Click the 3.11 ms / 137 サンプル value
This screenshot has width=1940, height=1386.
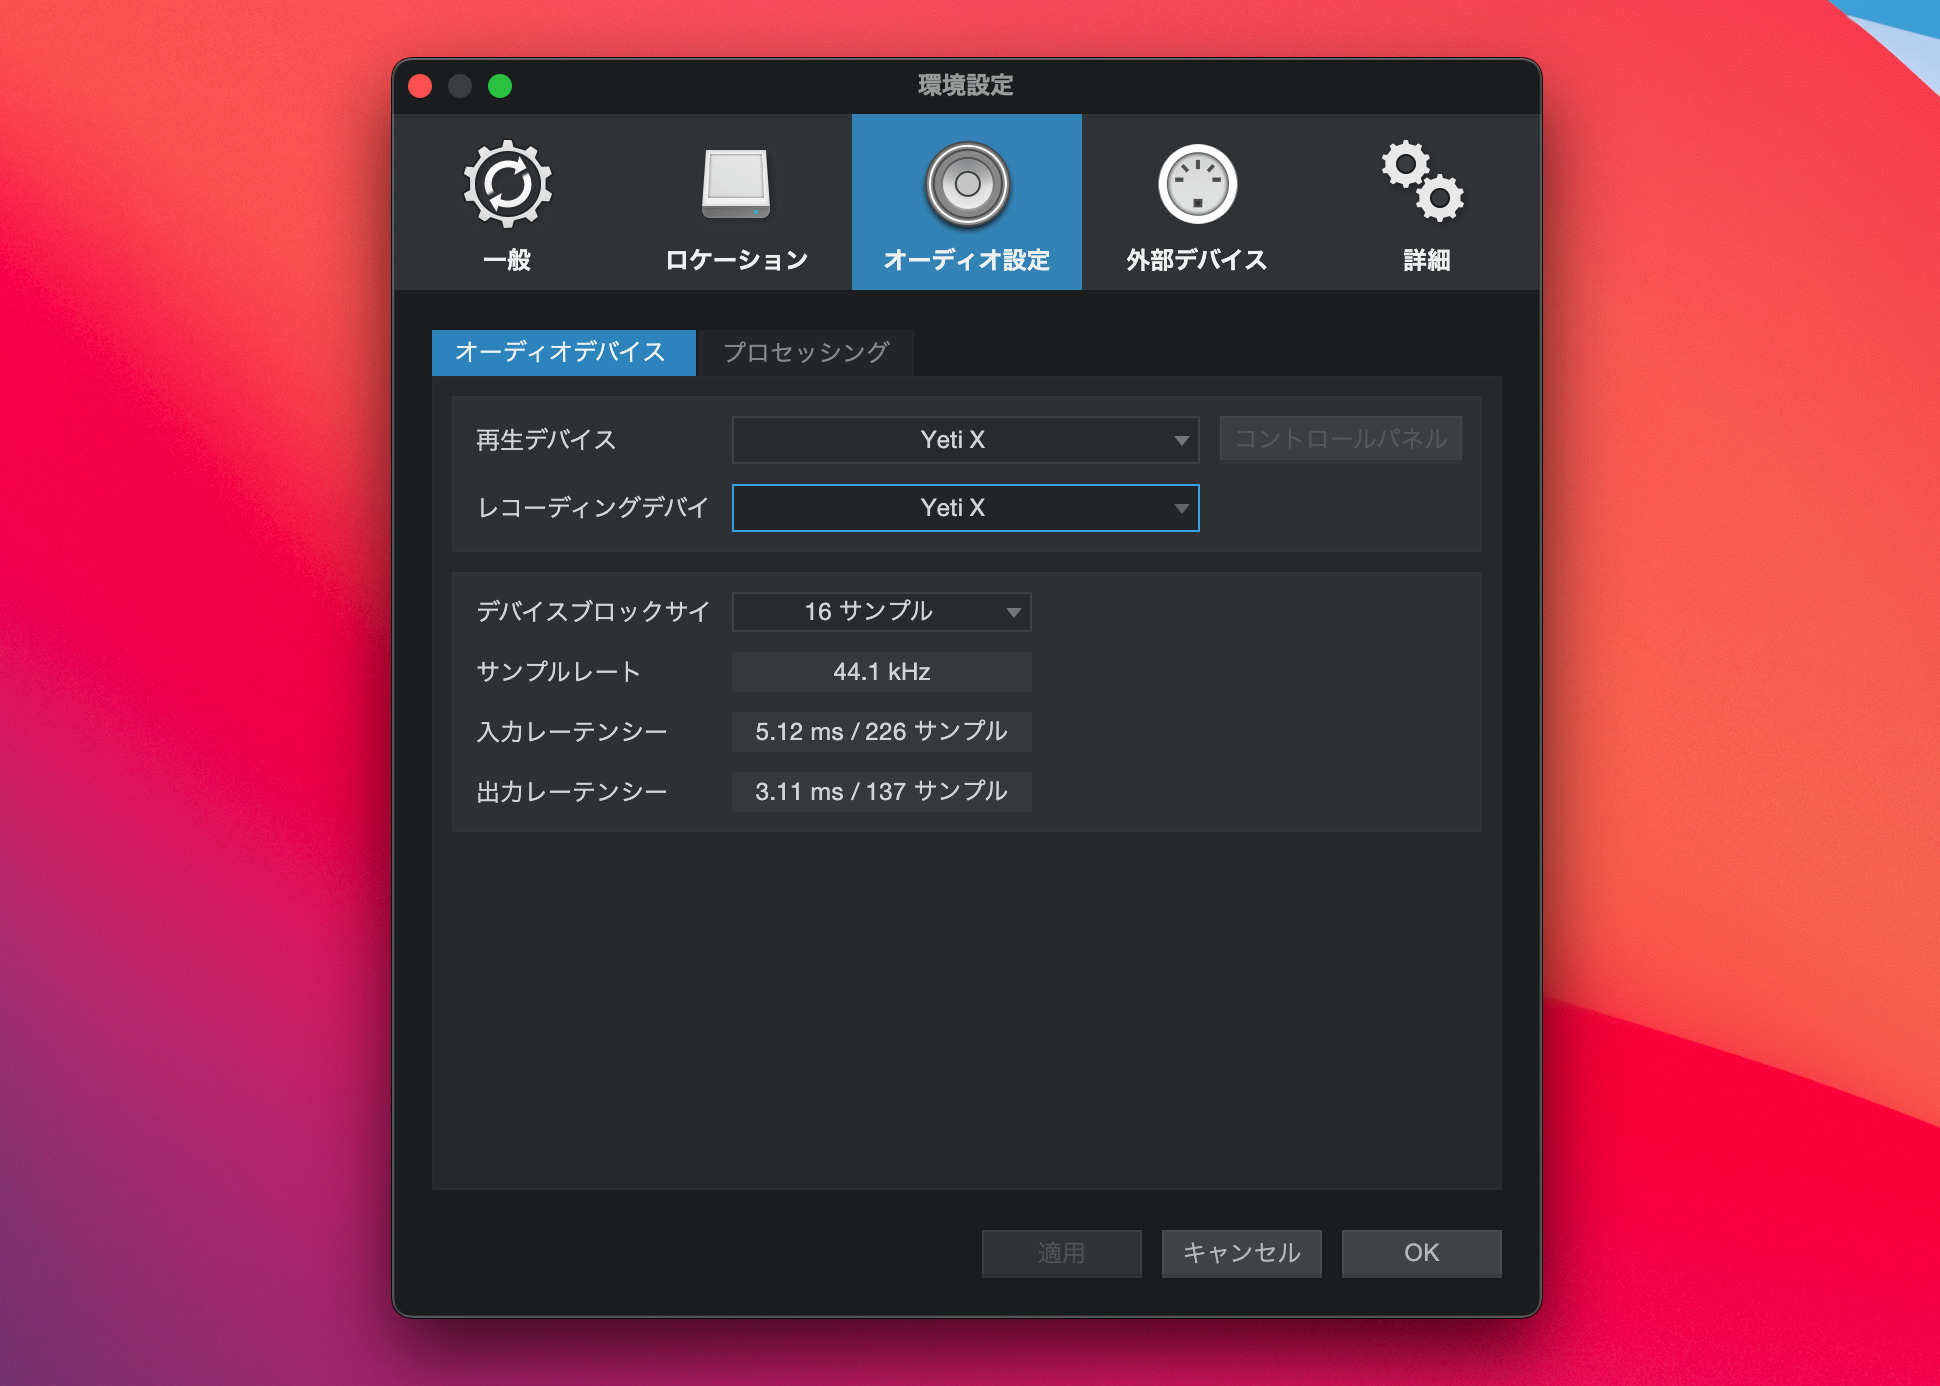[x=882, y=792]
